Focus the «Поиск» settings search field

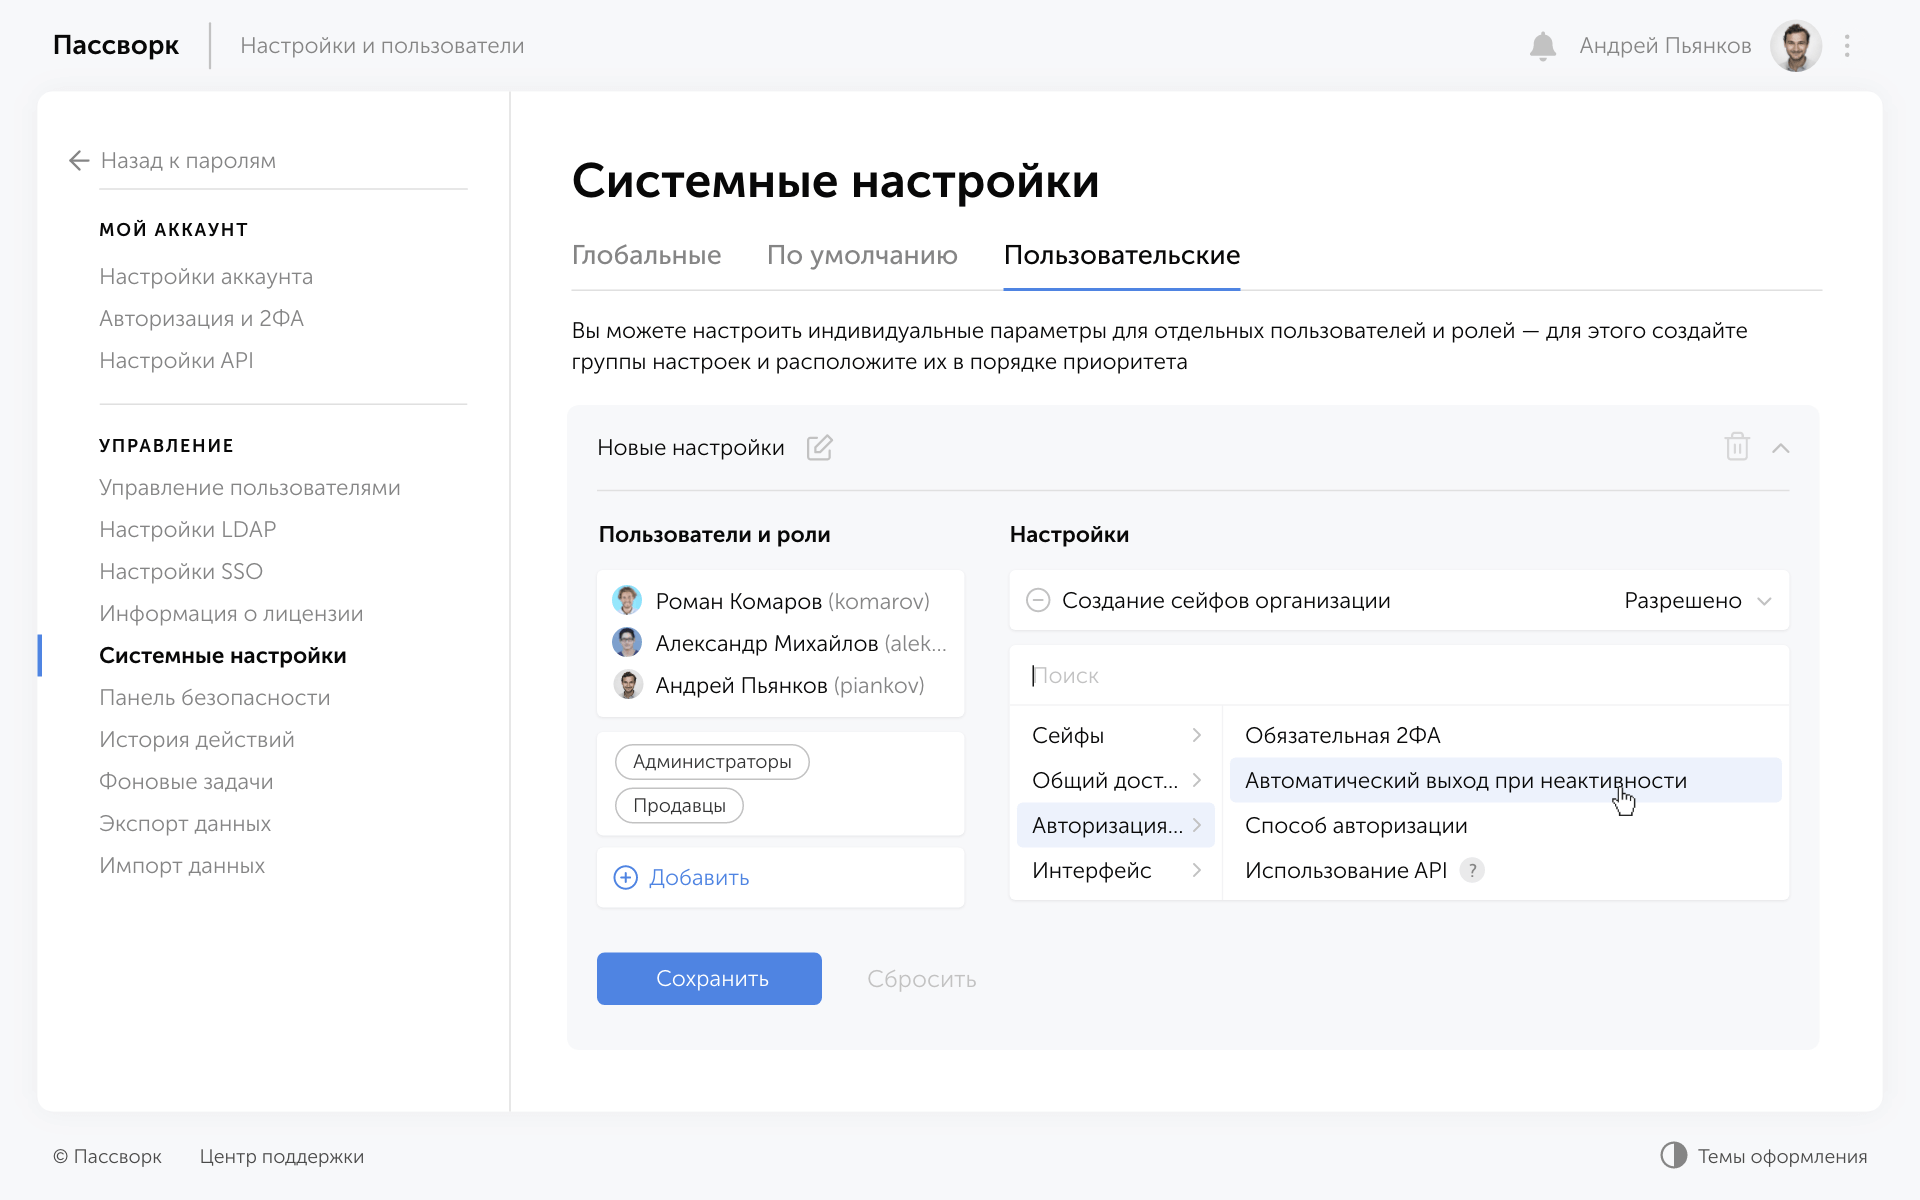click(x=1399, y=675)
